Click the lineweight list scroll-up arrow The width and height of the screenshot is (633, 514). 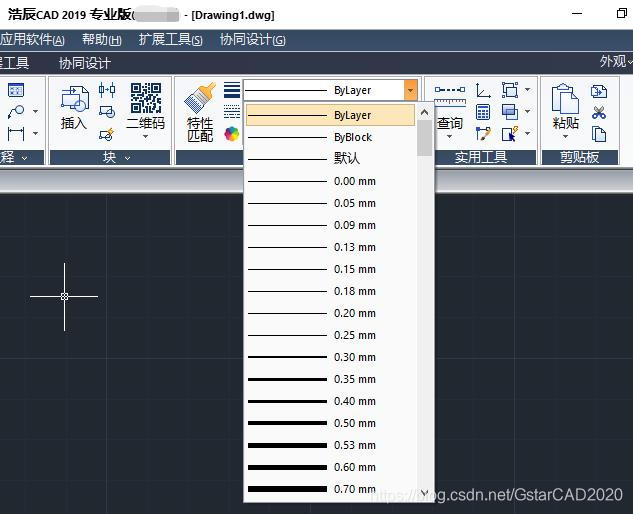click(424, 112)
